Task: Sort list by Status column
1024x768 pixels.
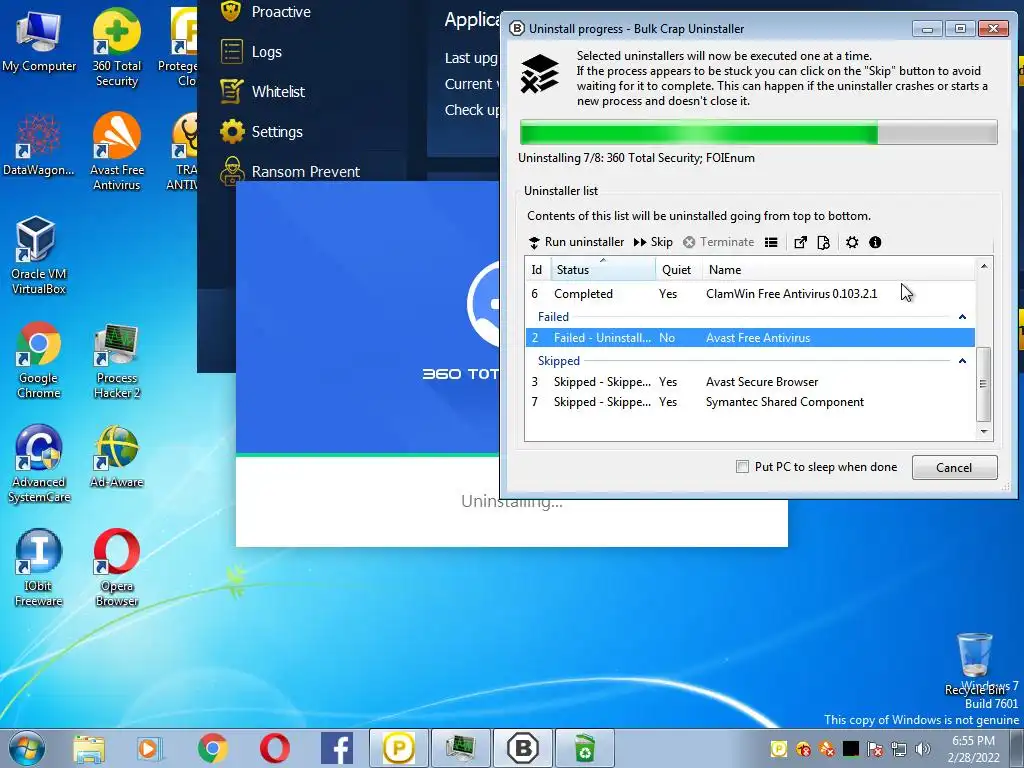Action: tap(603, 270)
